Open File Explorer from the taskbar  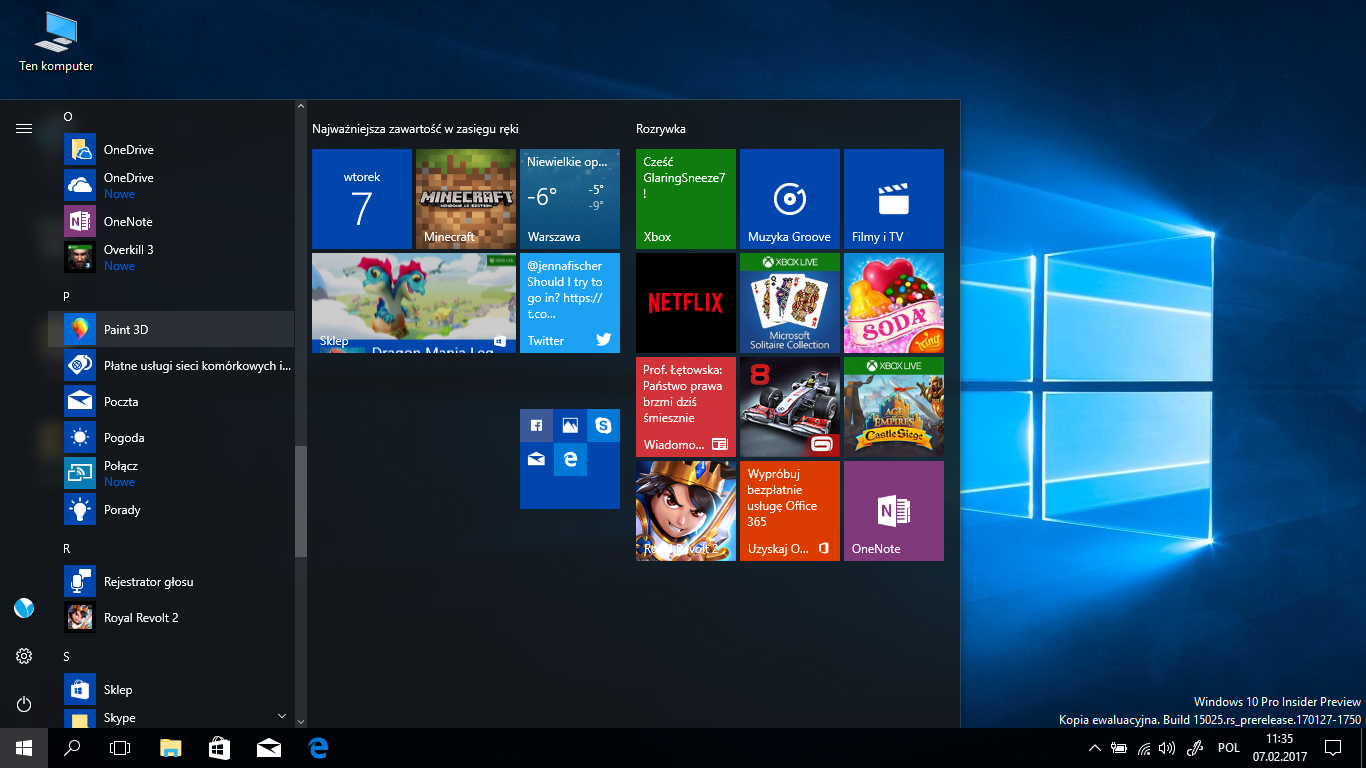(171, 748)
